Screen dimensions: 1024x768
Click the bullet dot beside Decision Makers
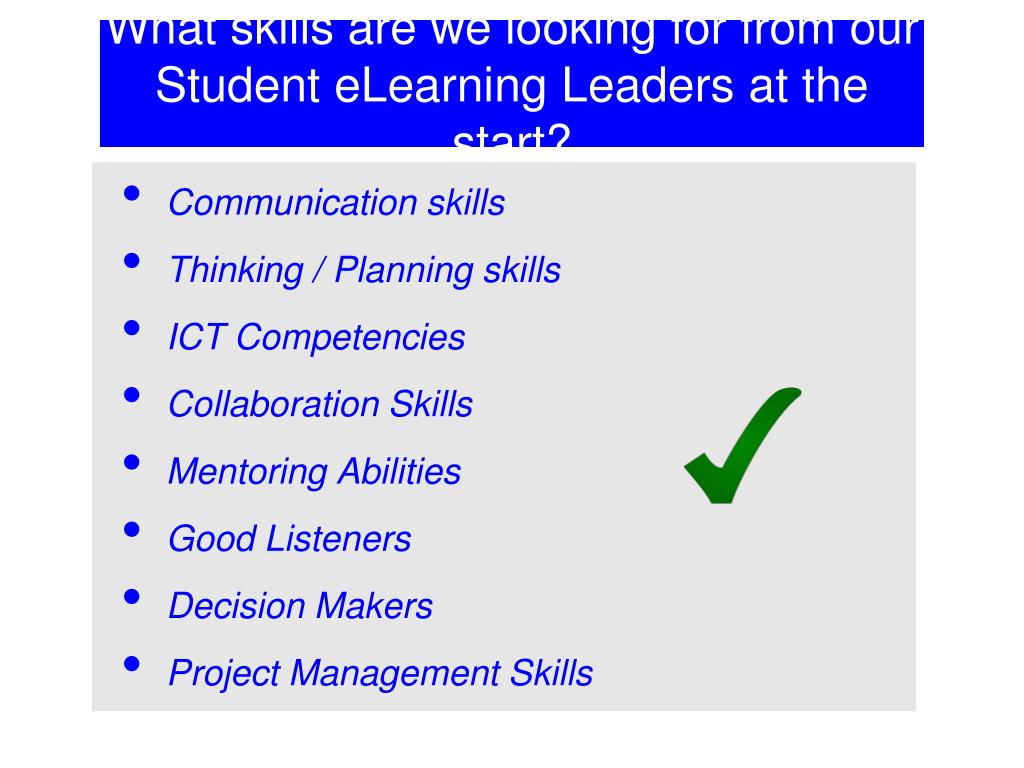(x=132, y=597)
